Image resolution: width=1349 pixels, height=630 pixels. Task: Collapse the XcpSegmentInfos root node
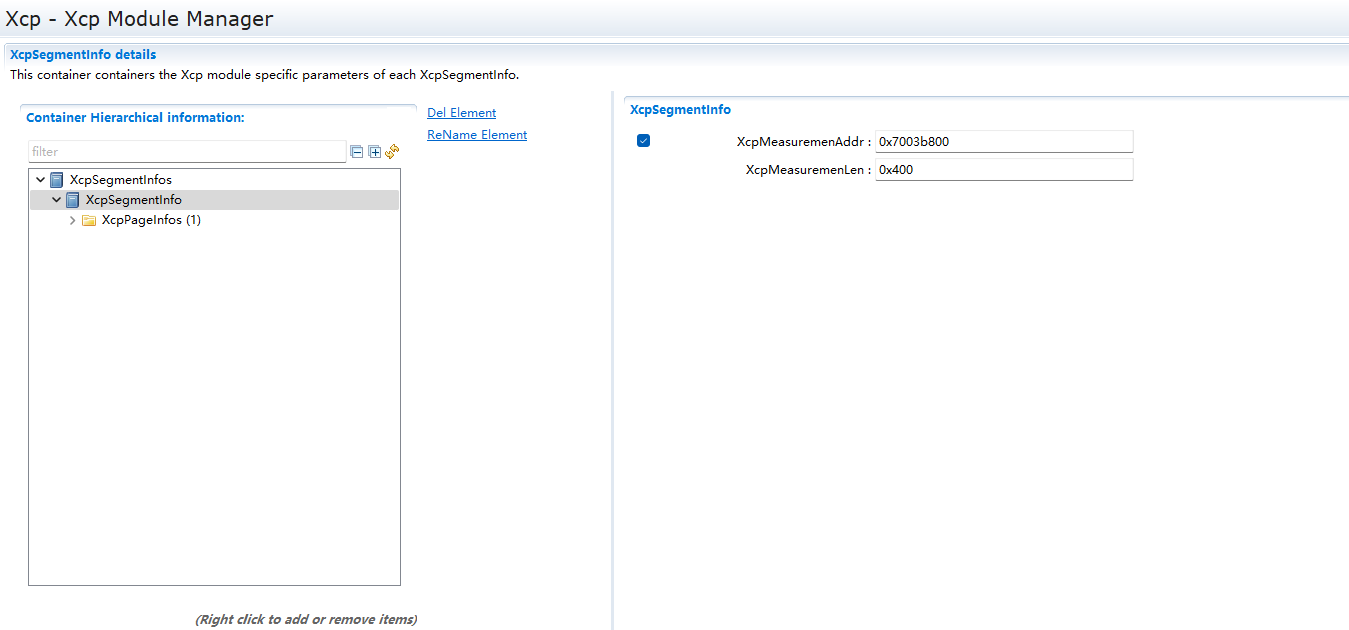pyautogui.click(x=40, y=180)
